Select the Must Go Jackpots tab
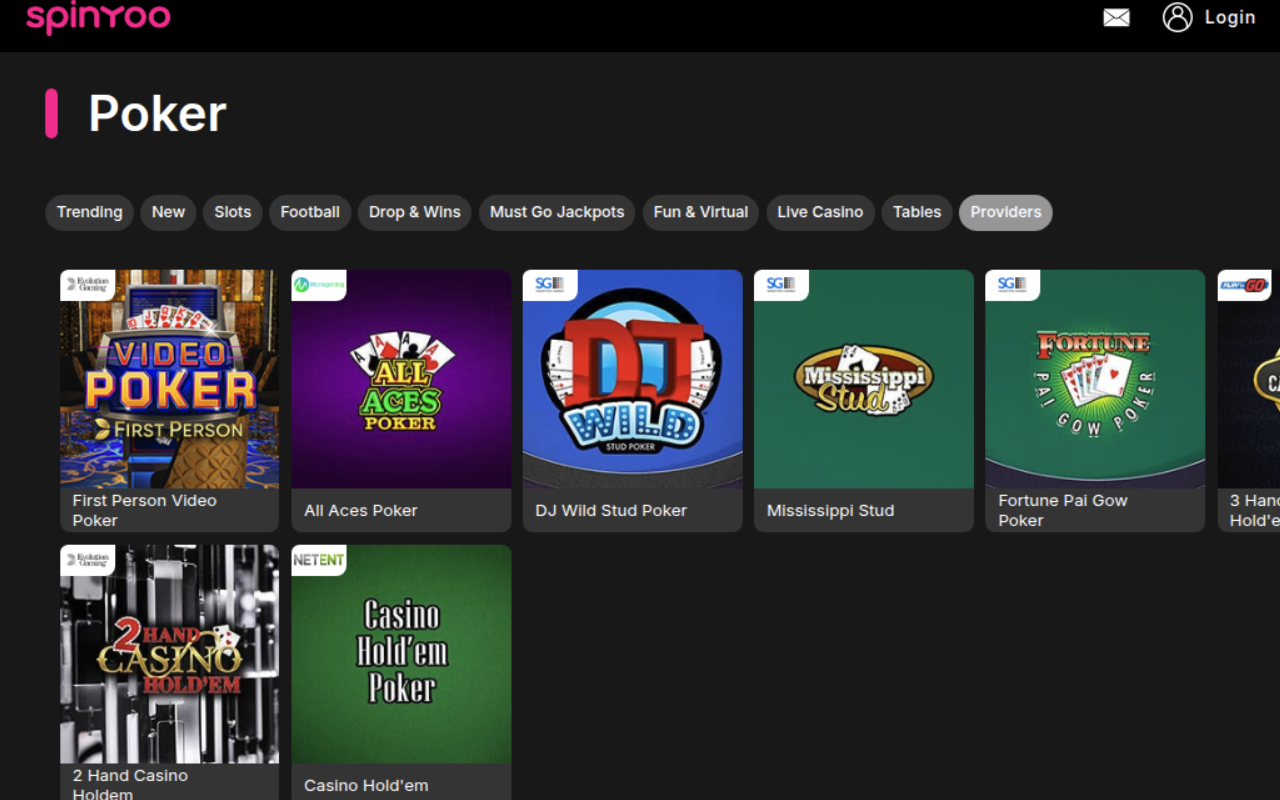This screenshot has height=800, width=1280. coord(557,212)
